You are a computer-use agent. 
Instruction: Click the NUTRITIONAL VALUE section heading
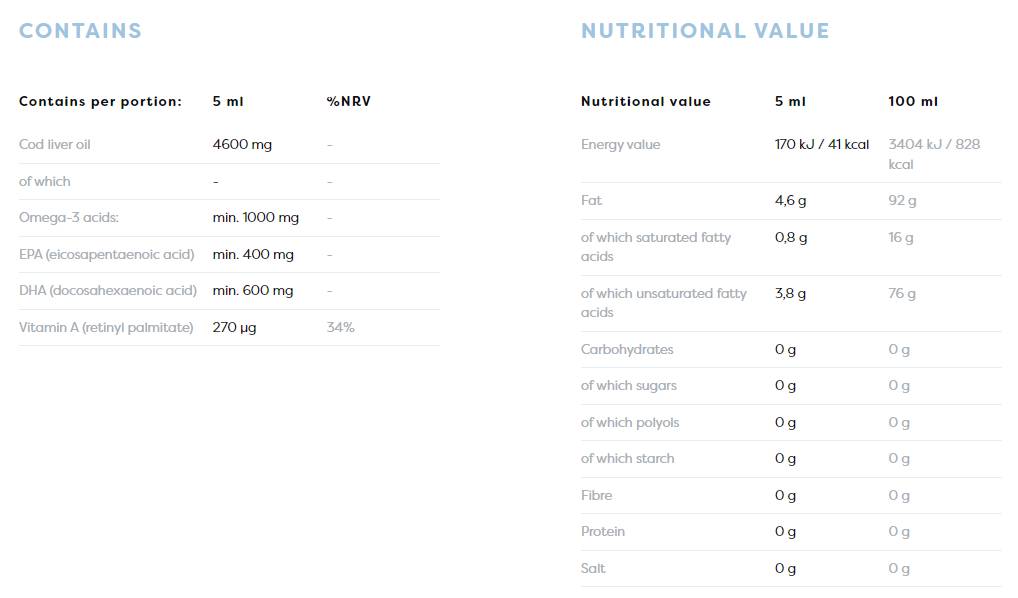click(705, 31)
